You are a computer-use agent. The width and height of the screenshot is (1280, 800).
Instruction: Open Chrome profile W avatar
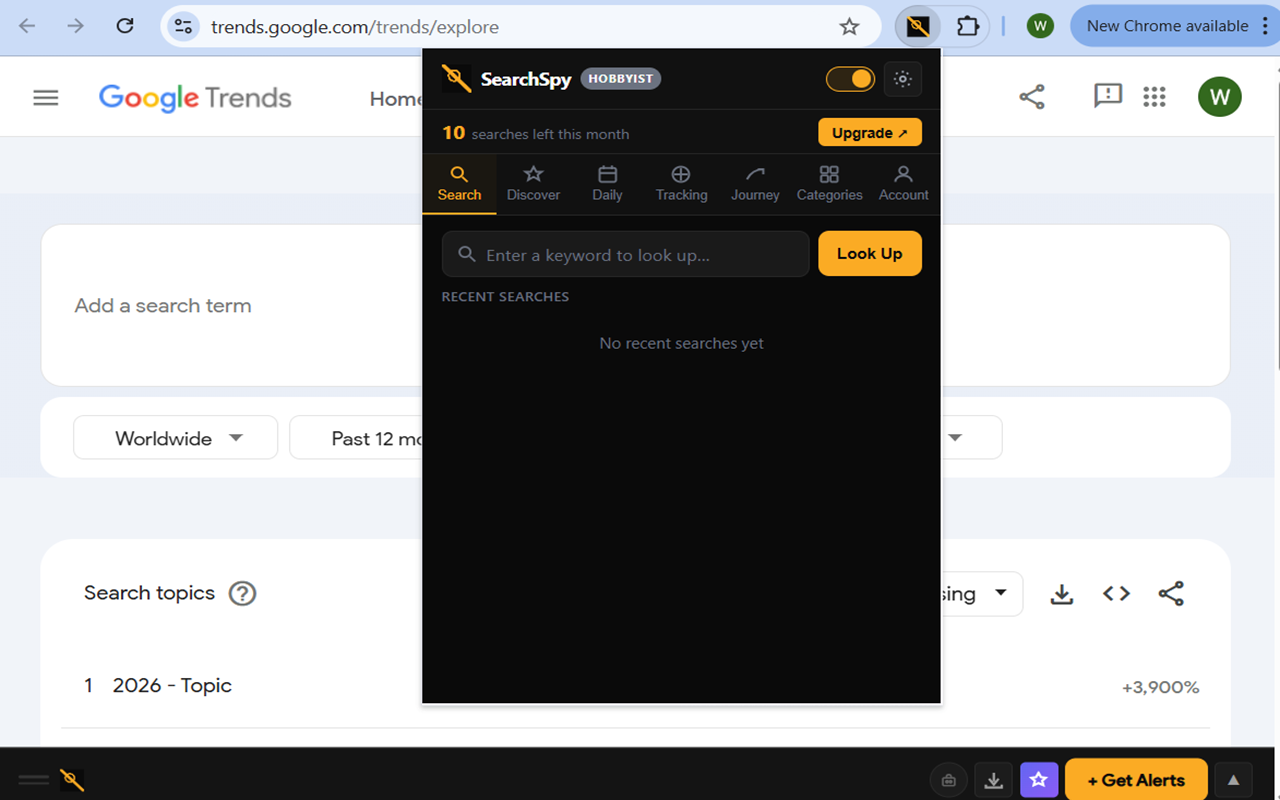tap(1040, 26)
